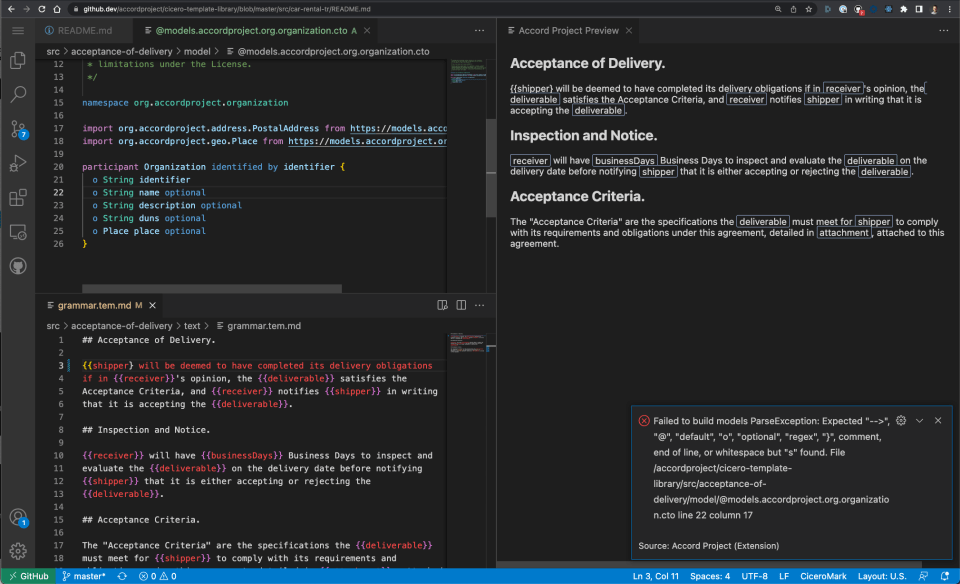
Task: Select the Accord Project Preview tab
Action: [x=568, y=31]
